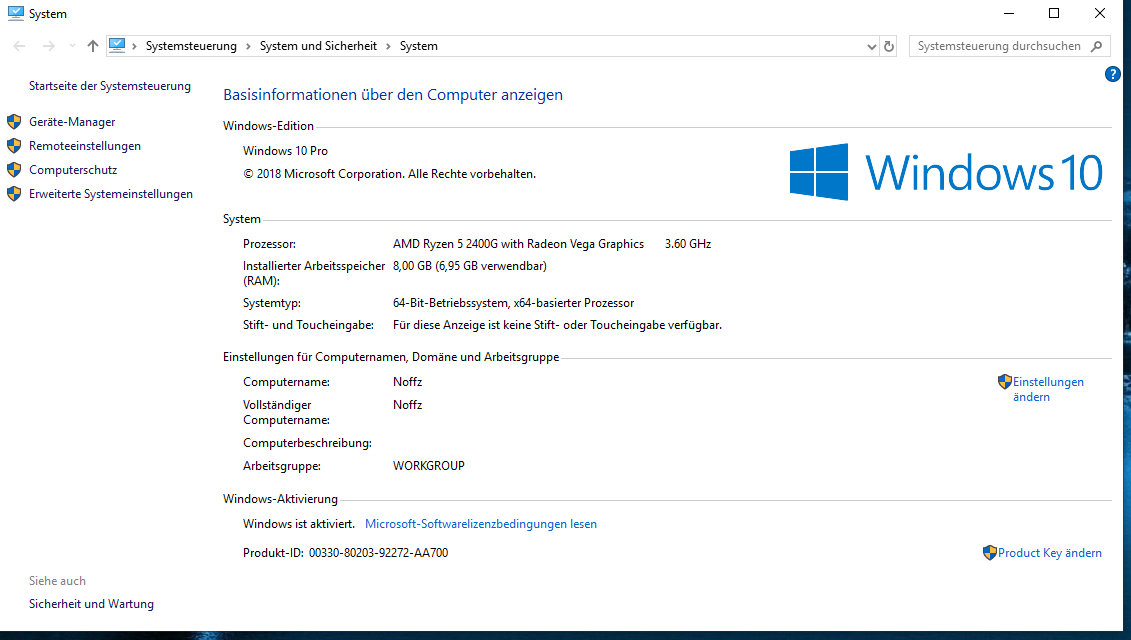The width and height of the screenshot is (1131, 640).
Task: Click the shield icon next to Remoteeinstellungen
Action: point(14,146)
